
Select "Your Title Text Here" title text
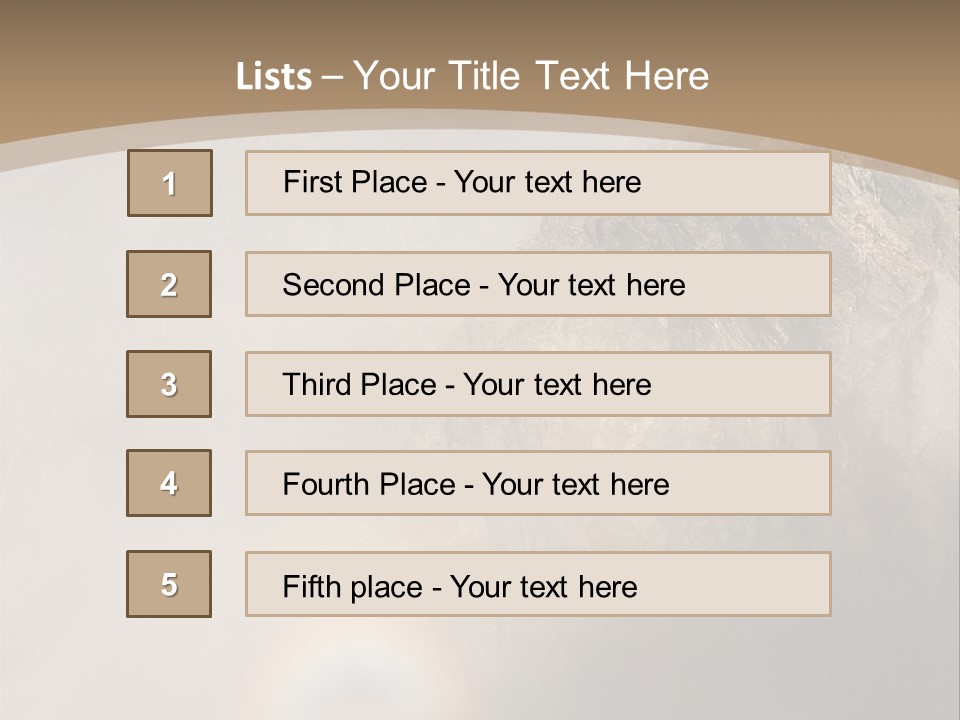point(531,76)
